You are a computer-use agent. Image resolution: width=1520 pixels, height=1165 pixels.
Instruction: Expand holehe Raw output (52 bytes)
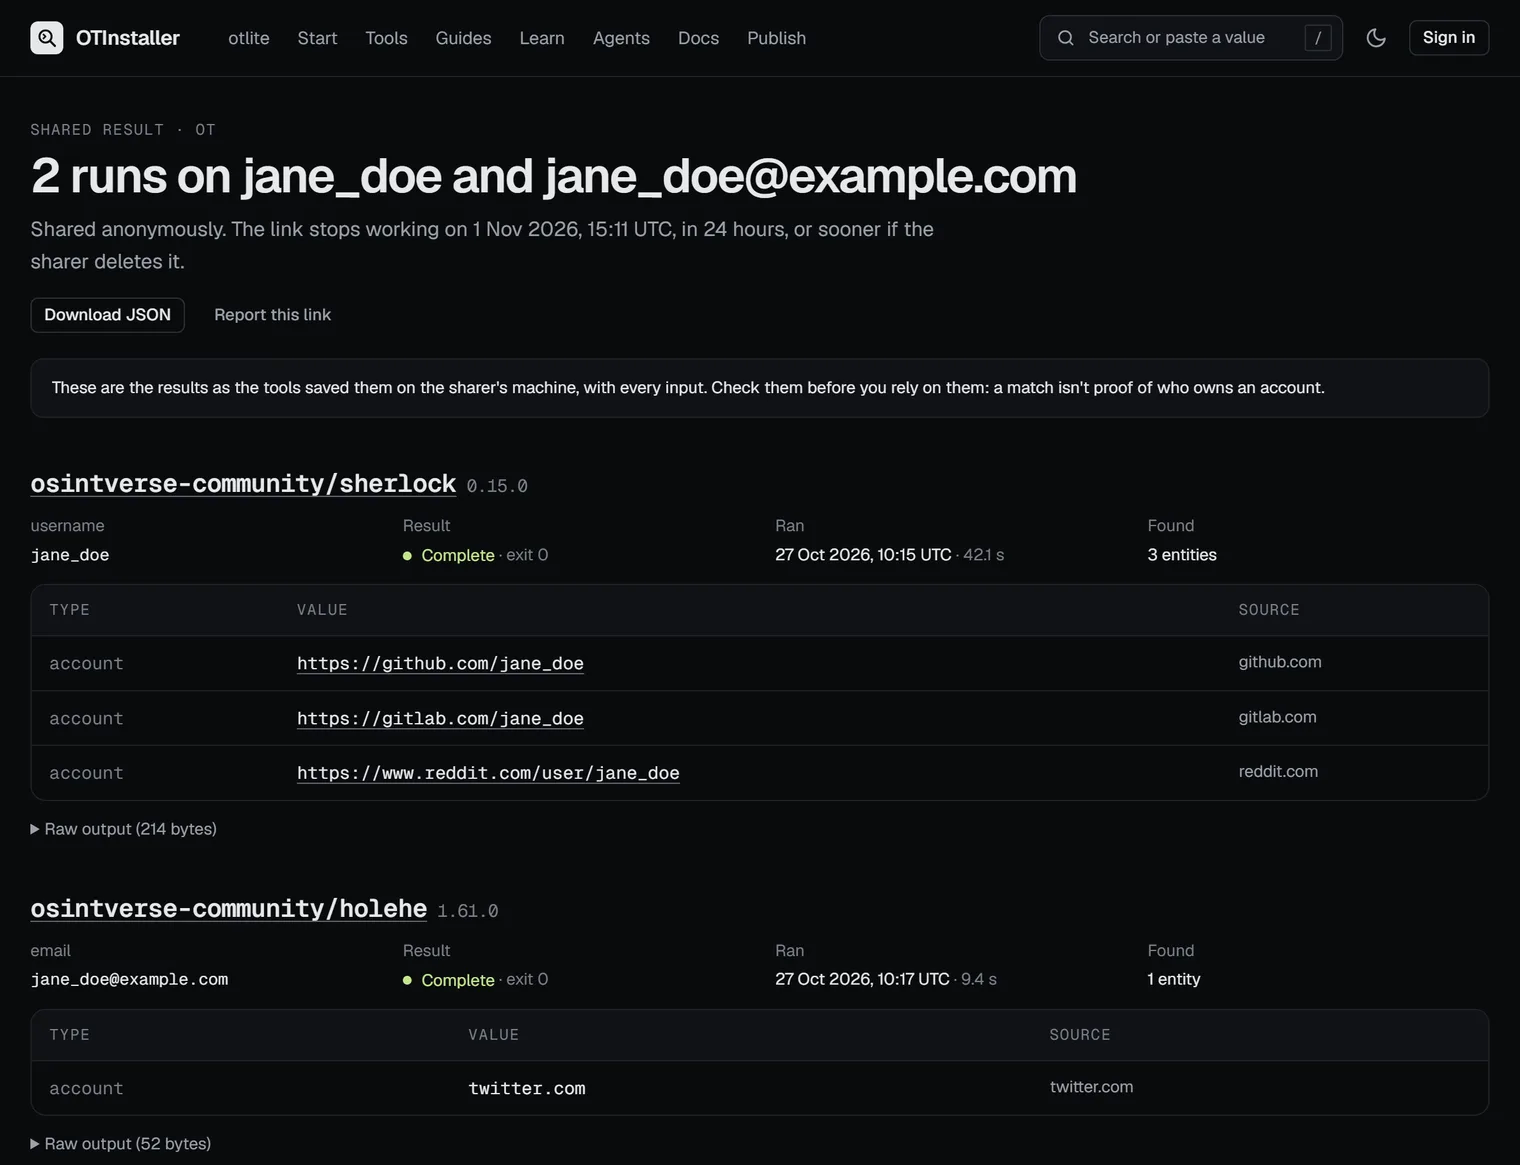(121, 1144)
